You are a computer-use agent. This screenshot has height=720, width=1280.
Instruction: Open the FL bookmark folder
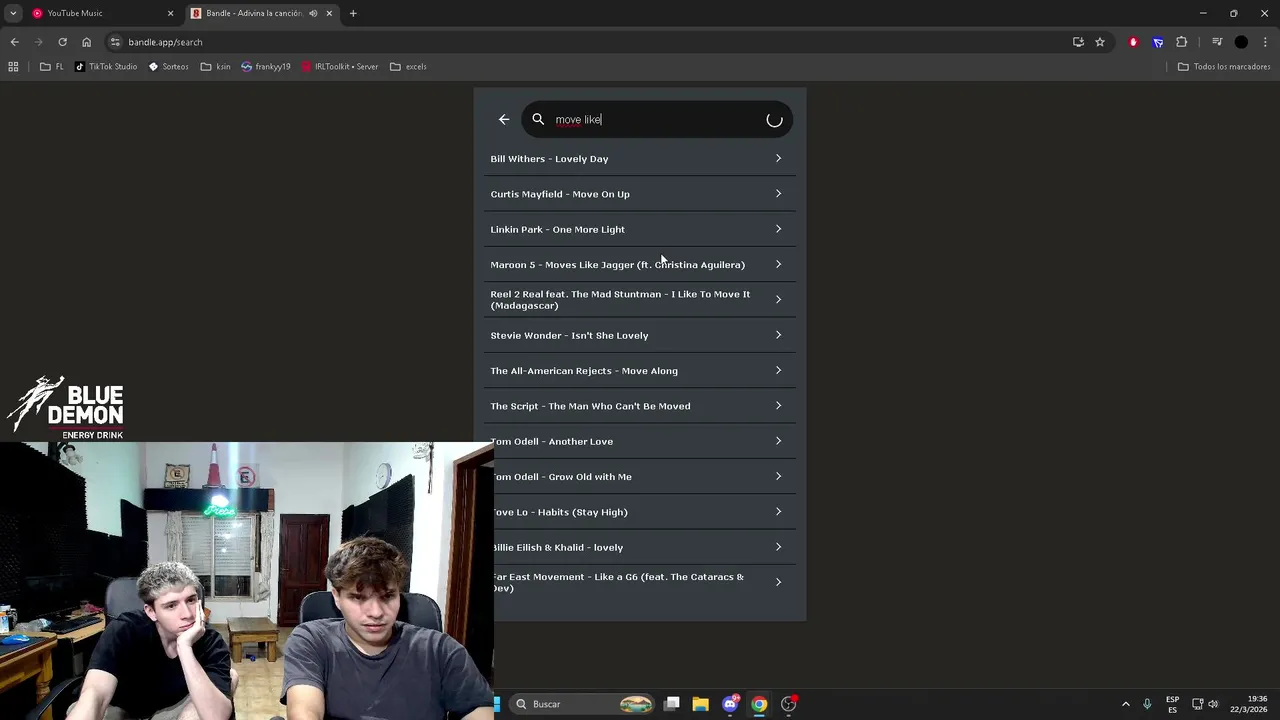click(52, 67)
